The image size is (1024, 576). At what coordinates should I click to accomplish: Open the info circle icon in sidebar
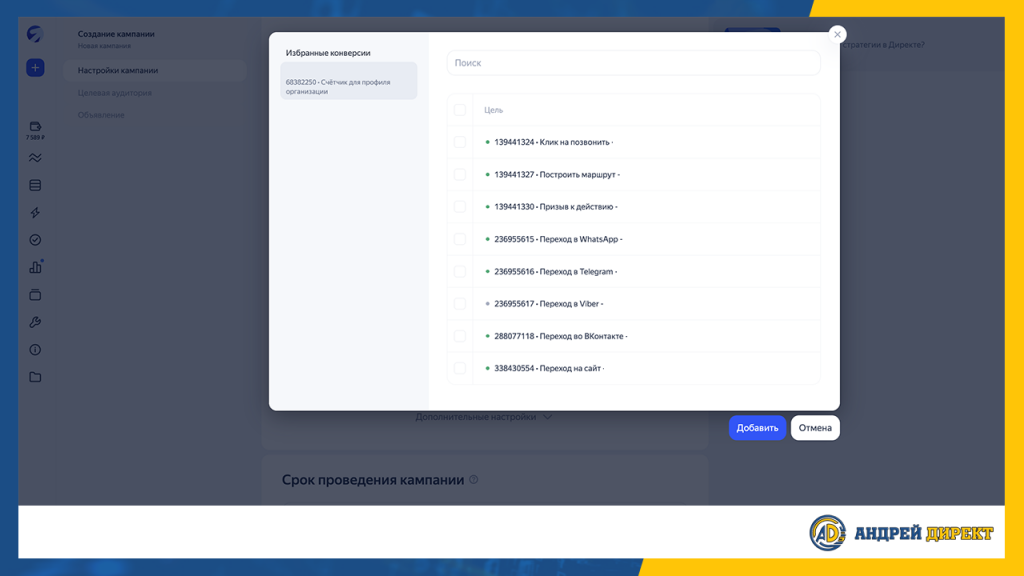coord(35,350)
